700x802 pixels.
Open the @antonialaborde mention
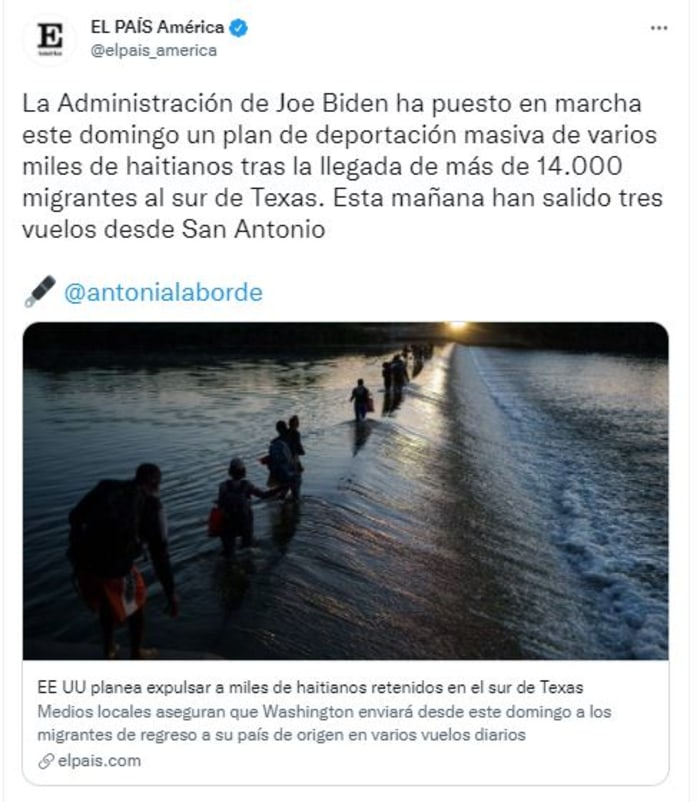pyautogui.click(x=163, y=293)
